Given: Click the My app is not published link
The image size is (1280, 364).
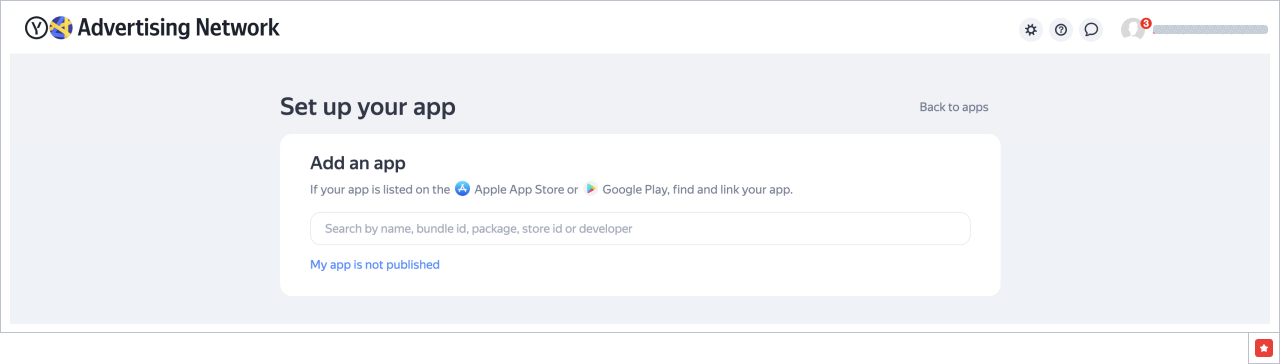Looking at the screenshot, I should coord(375,265).
